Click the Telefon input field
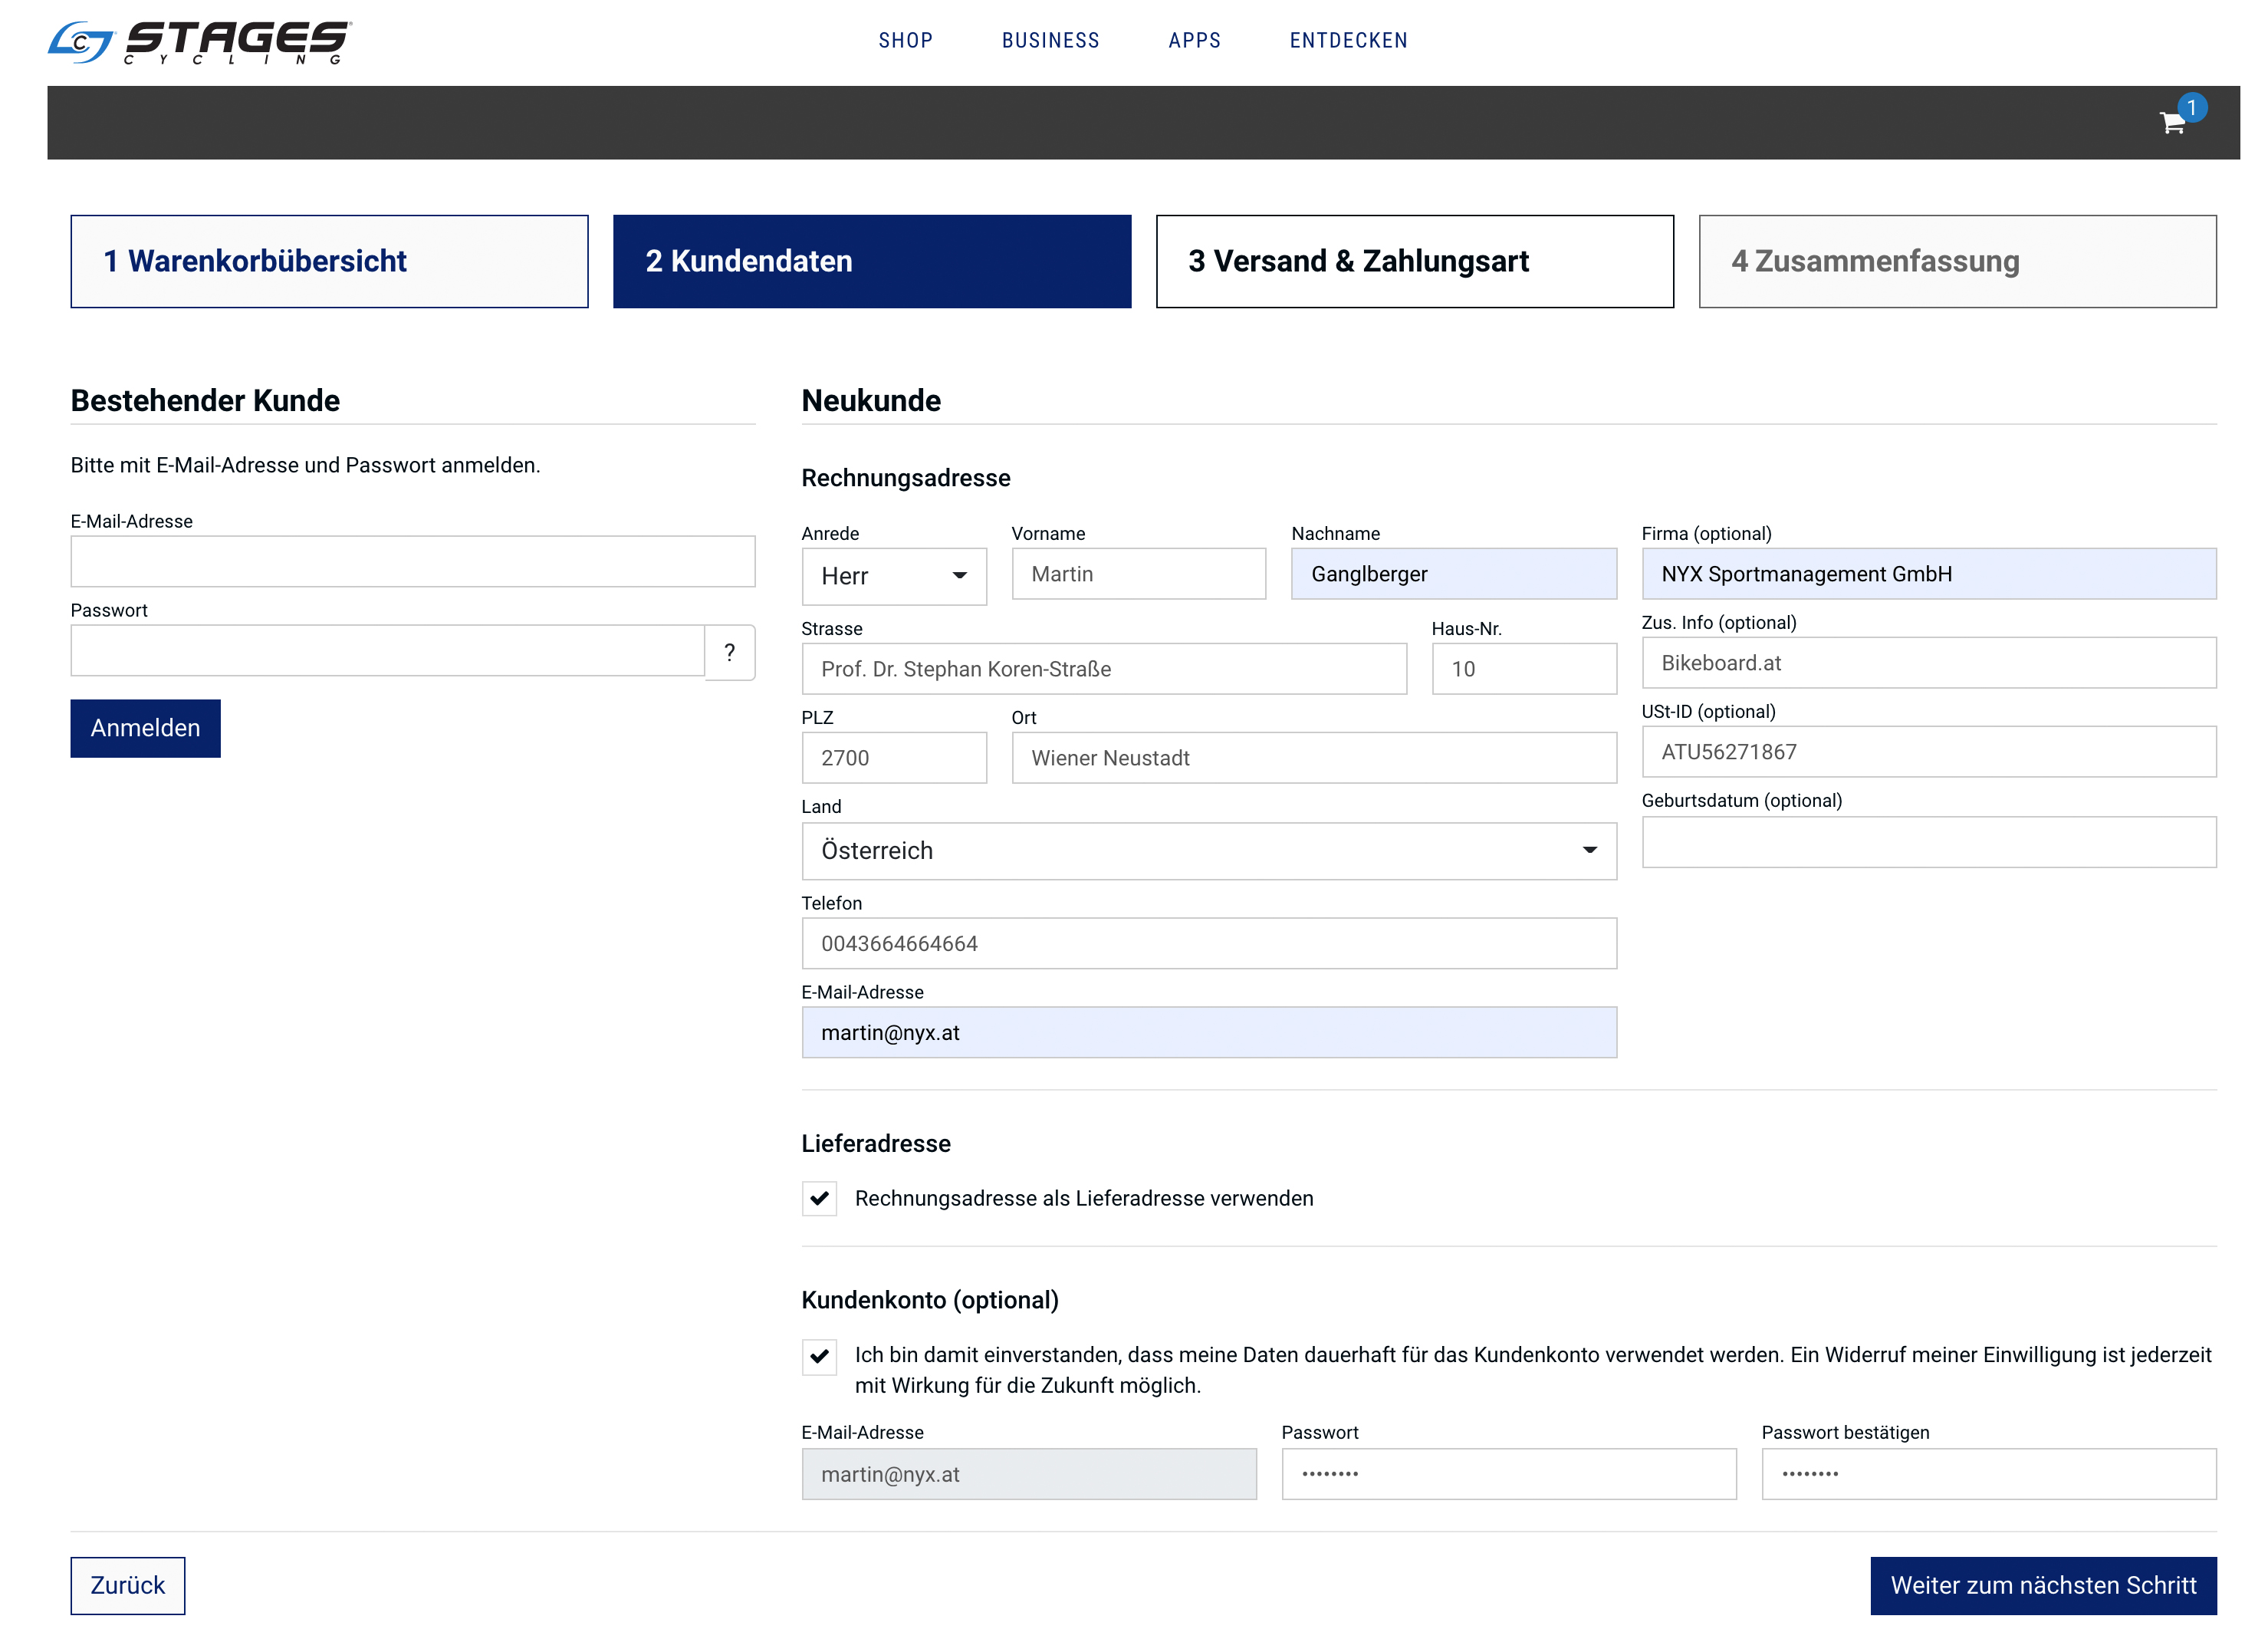The image size is (2268, 1652). tap(1209, 943)
